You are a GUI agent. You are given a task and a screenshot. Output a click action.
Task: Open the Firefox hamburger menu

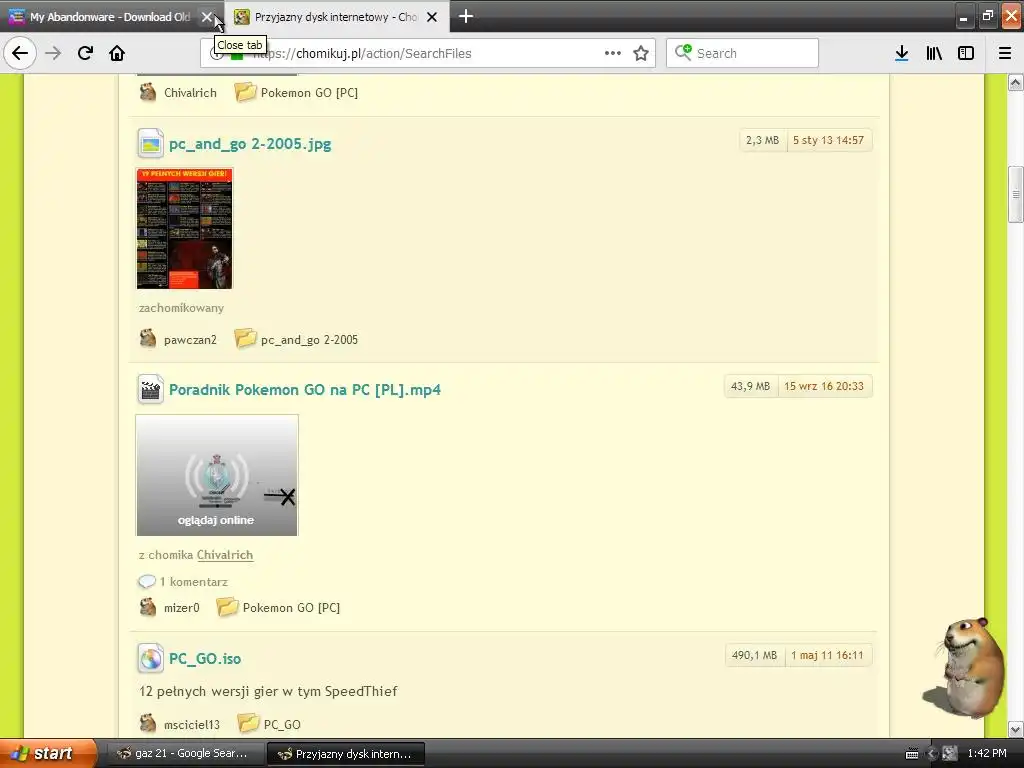click(x=1005, y=53)
